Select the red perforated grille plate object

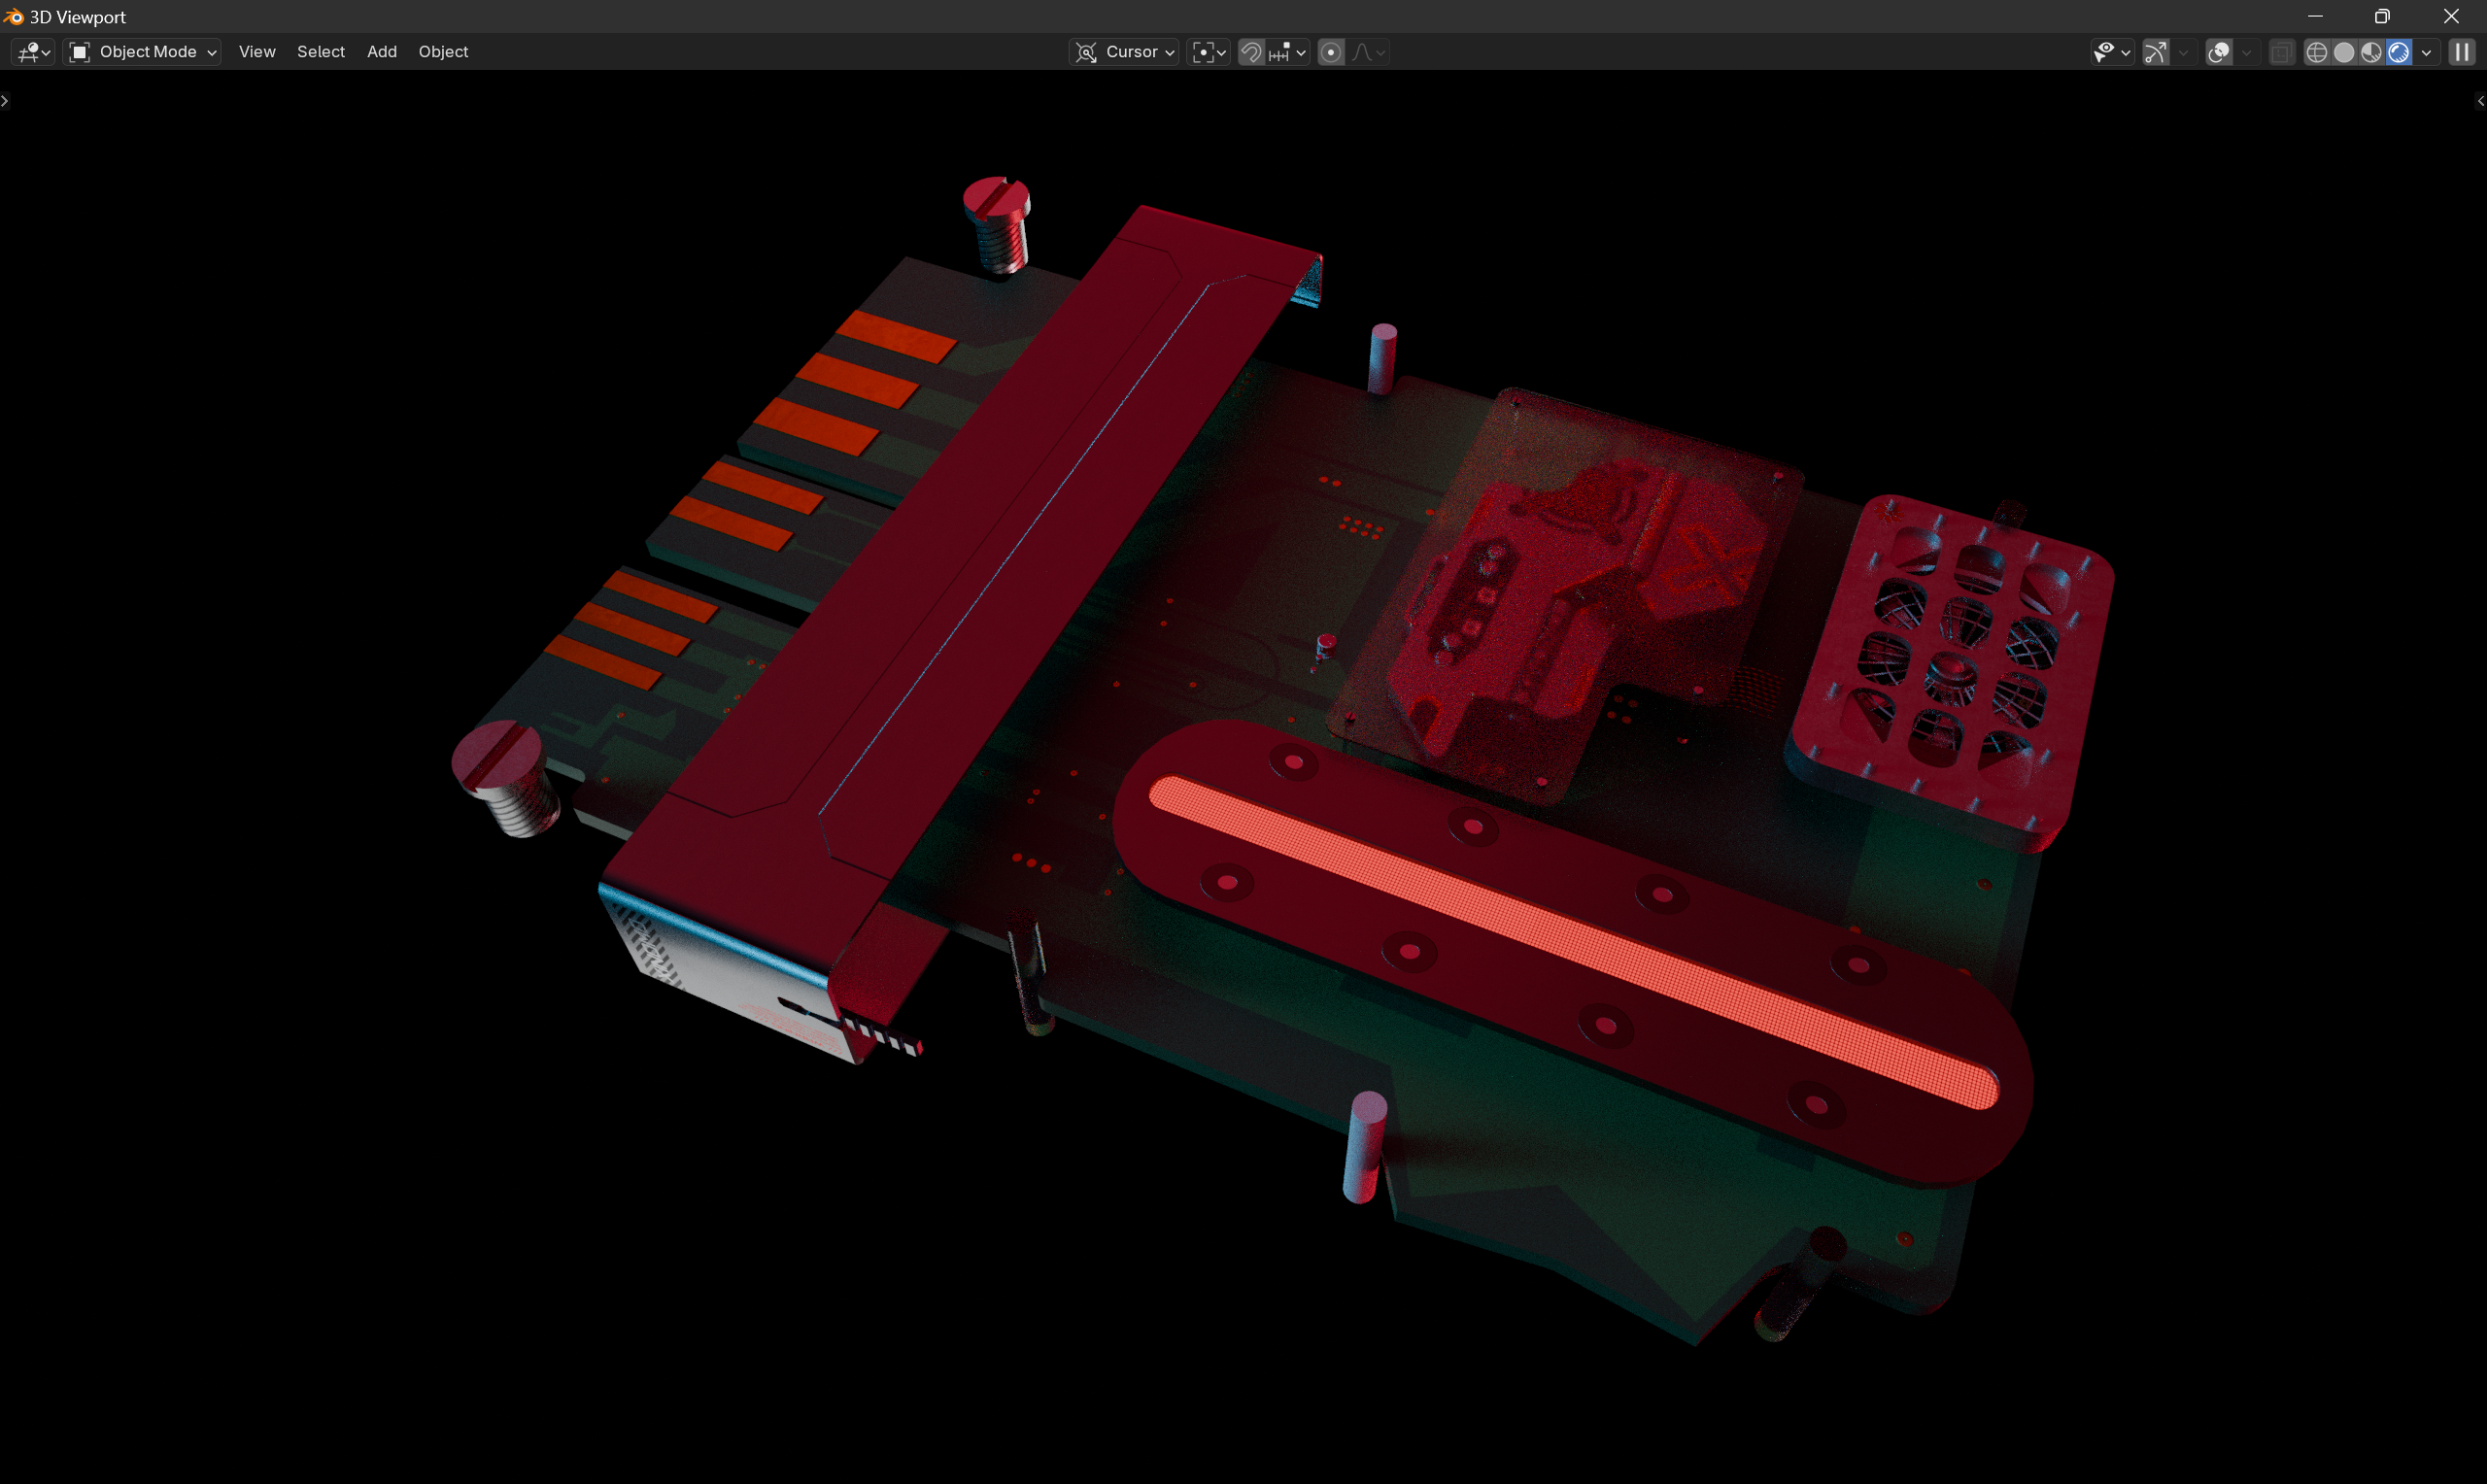[1950, 672]
